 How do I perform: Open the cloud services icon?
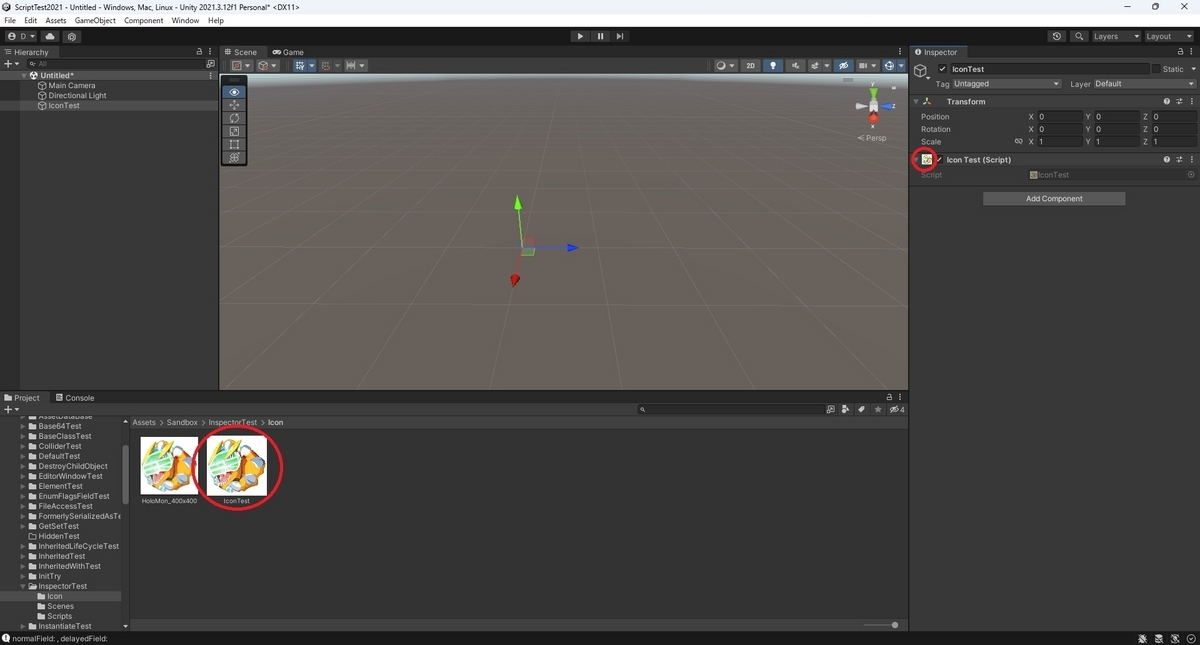point(50,36)
